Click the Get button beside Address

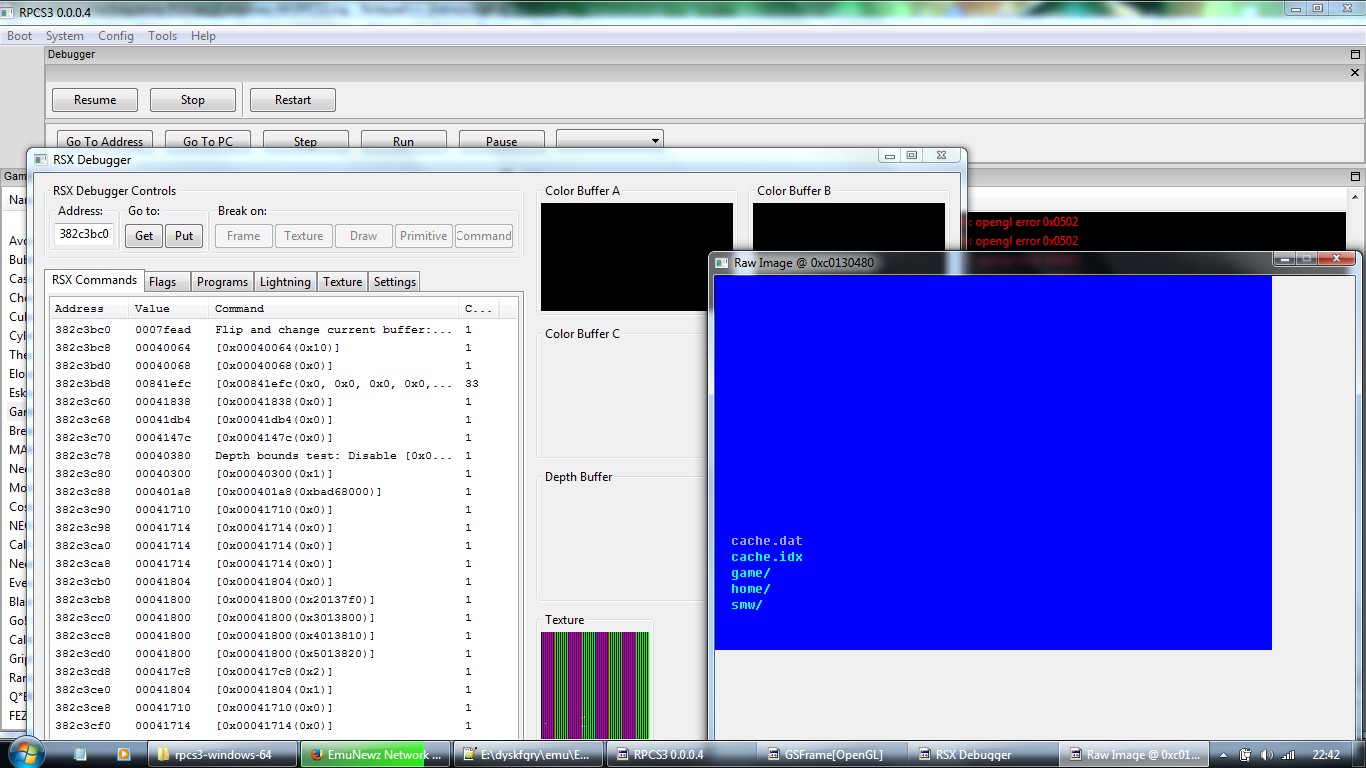coord(144,236)
